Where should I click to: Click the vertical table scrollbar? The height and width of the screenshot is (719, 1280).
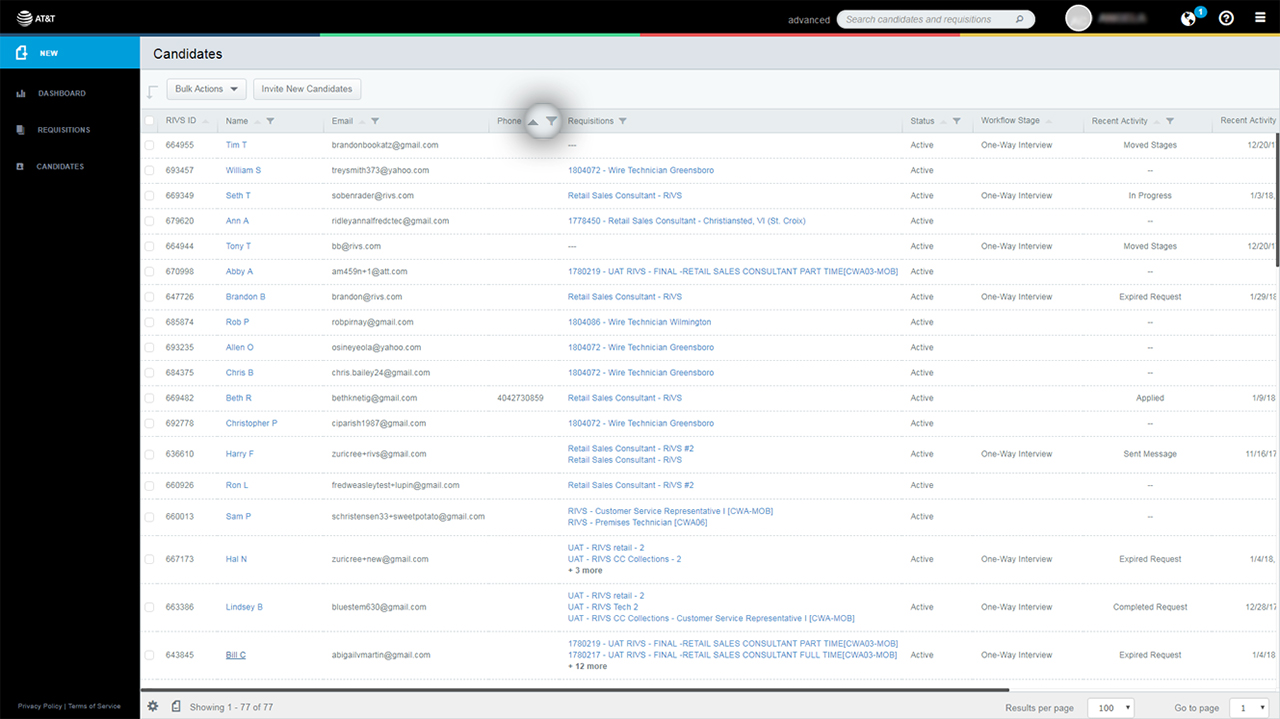[x=1277, y=198]
